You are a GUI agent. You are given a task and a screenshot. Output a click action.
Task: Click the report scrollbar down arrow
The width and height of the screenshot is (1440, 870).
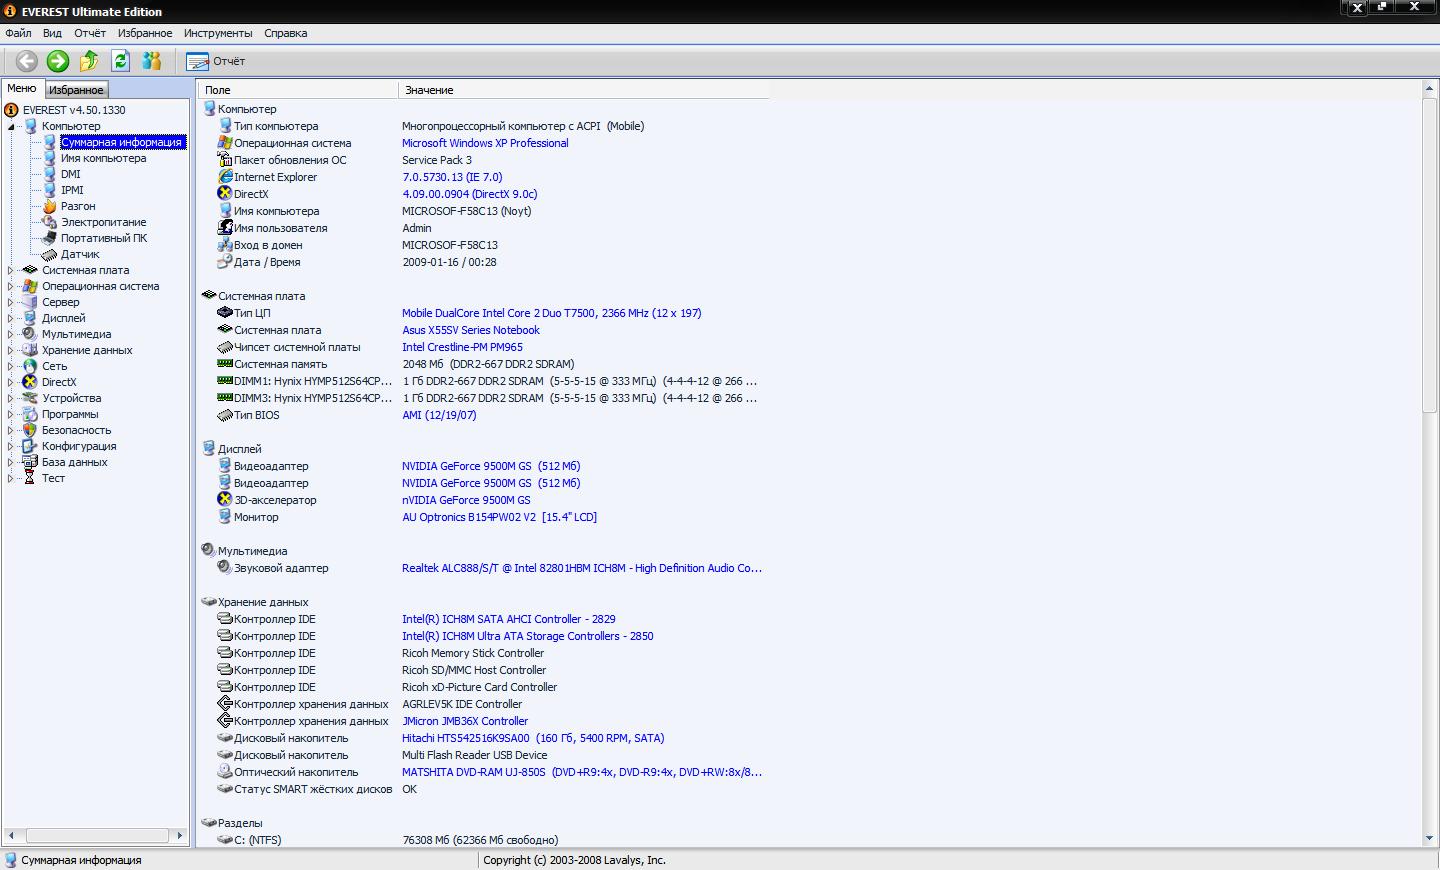[1429, 838]
